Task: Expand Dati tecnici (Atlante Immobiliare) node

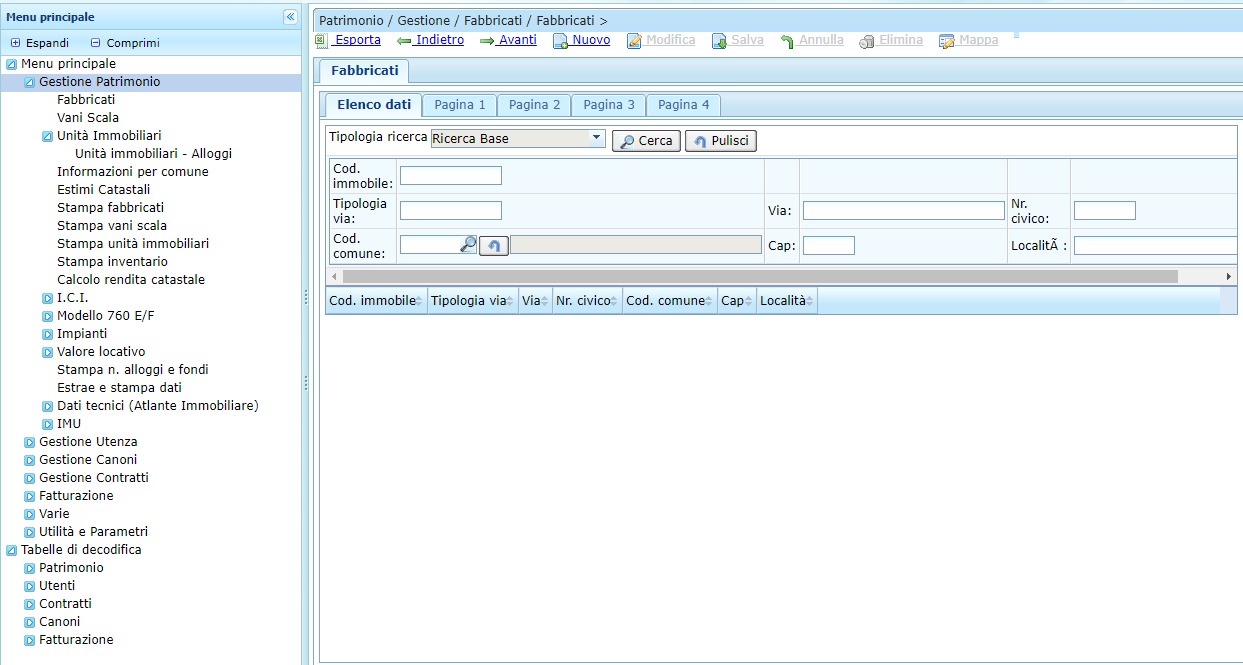Action: (47, 406)
